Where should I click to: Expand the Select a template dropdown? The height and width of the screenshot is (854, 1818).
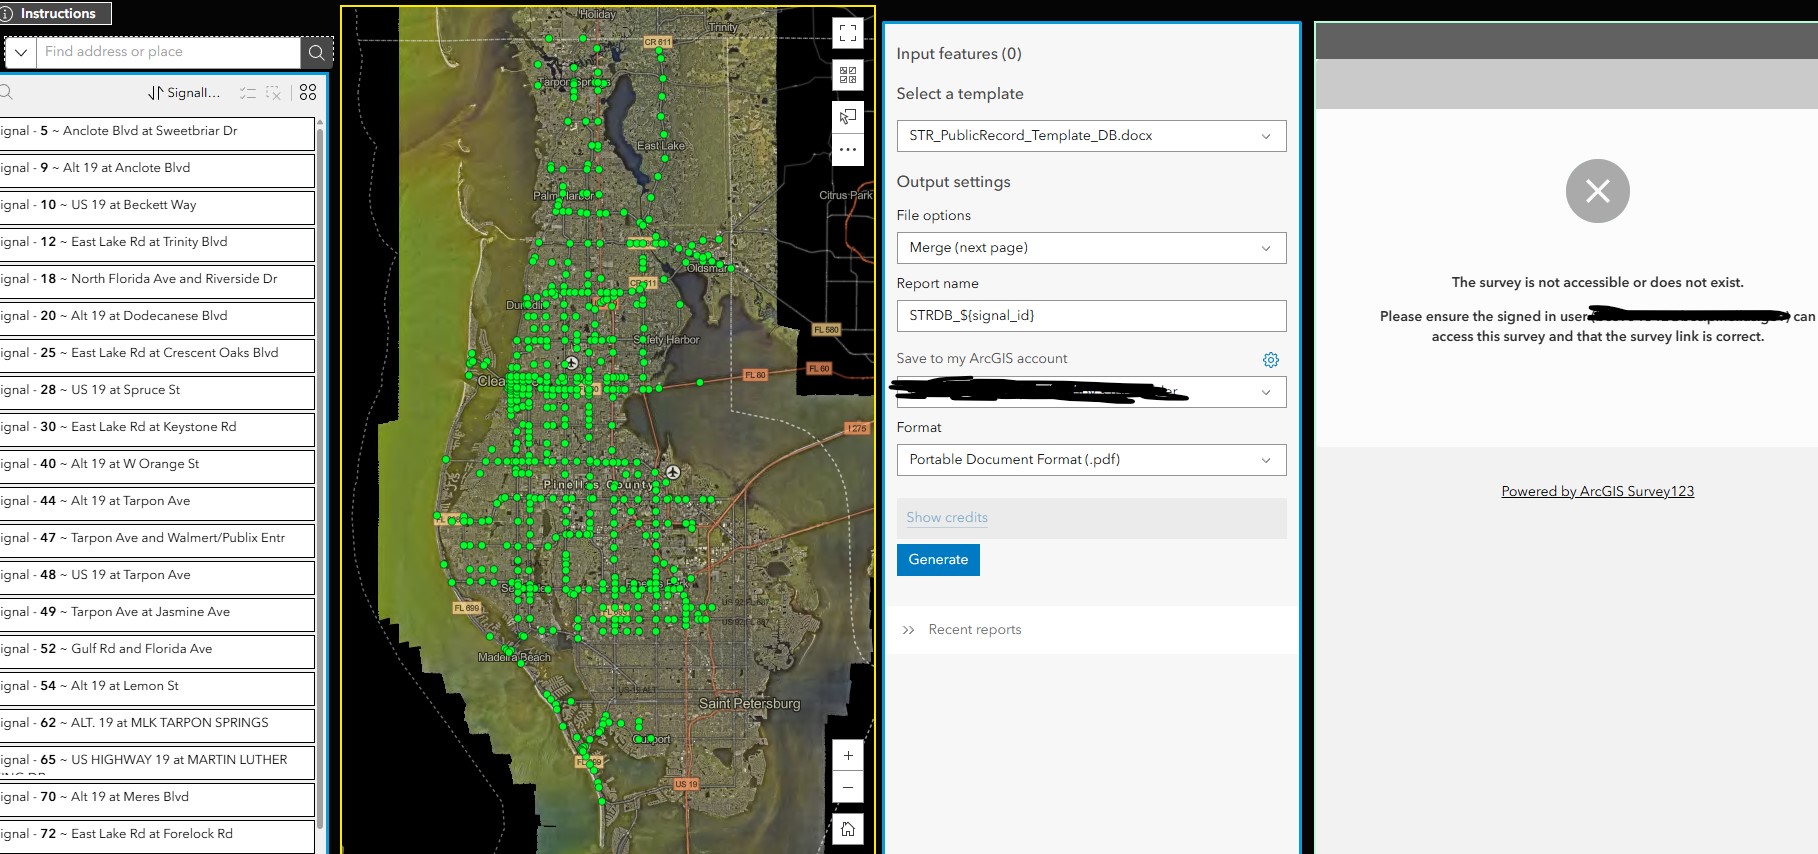pyautogui.click(x=1091, y=136)
